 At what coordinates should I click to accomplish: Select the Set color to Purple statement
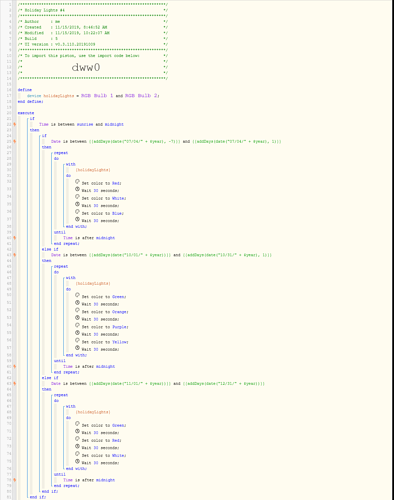click(x=105, y=327)
